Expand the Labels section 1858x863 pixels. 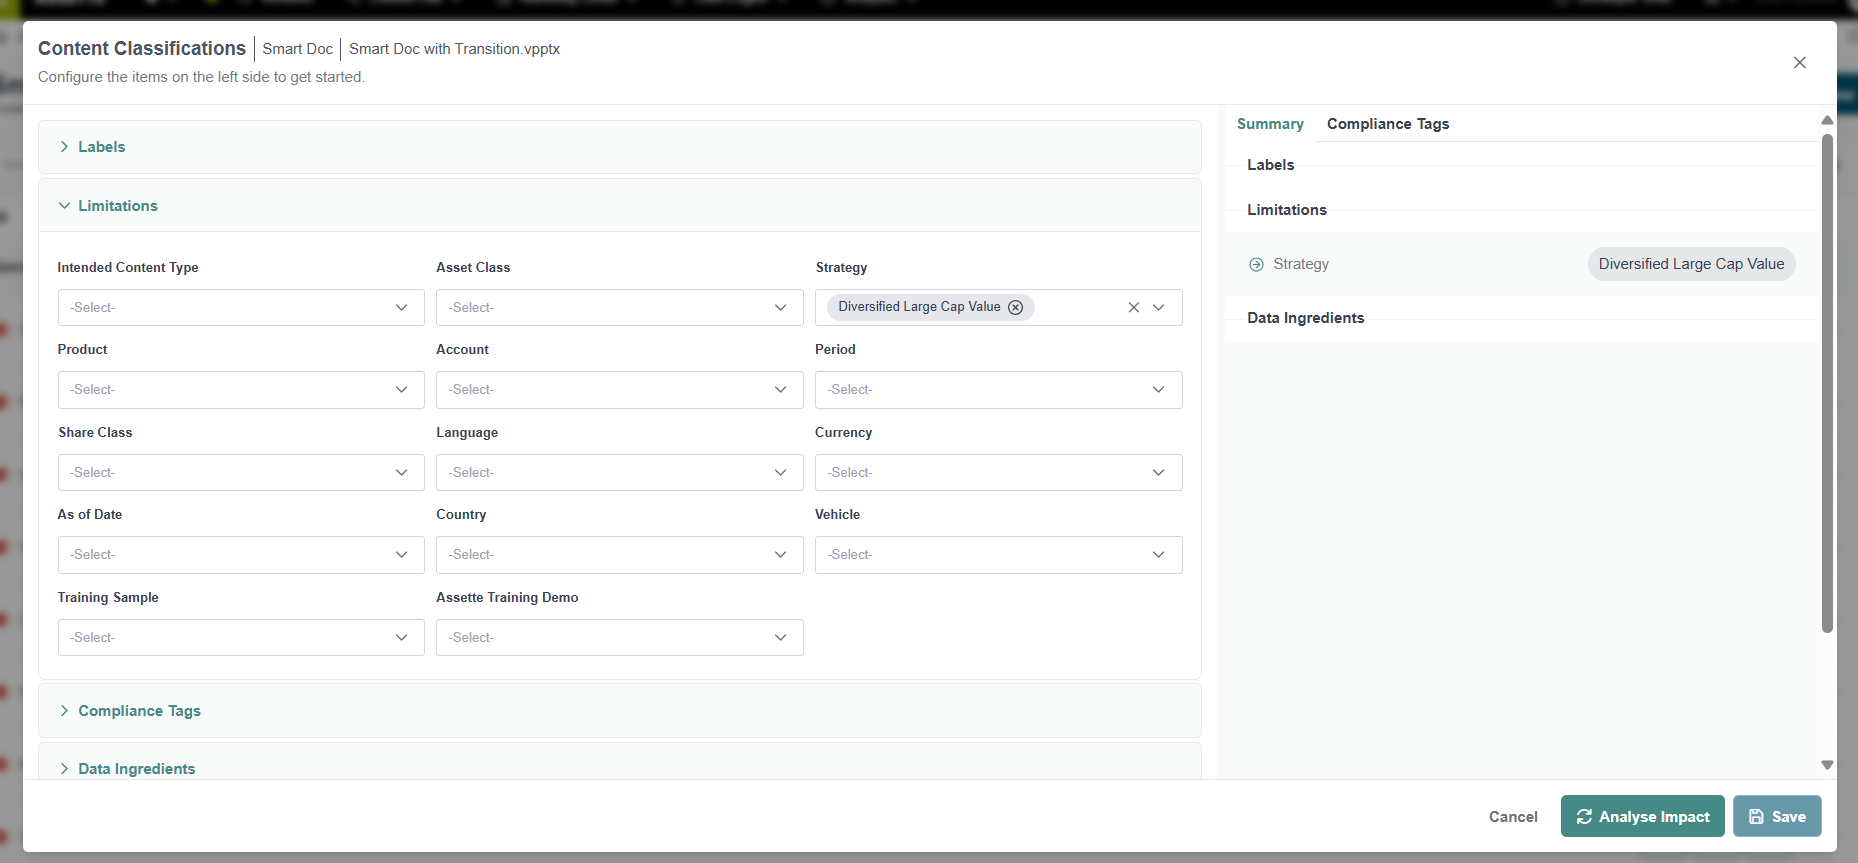pyautogui.click(x=620, y=147)
